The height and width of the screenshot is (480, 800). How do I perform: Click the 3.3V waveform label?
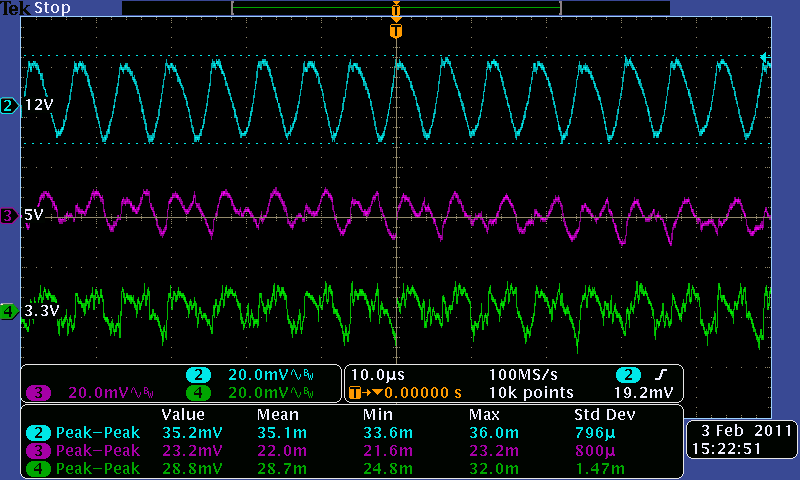click(x=42, y=311)
